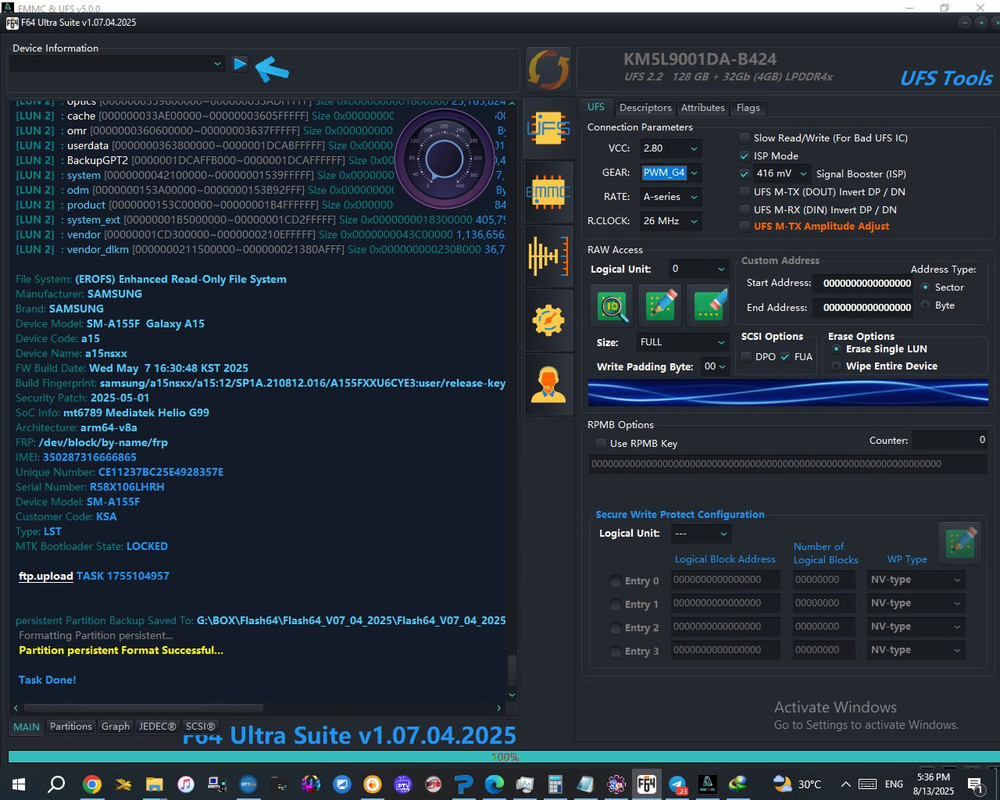Open RAW Access Logical Unit dropdown

point(698,269)
